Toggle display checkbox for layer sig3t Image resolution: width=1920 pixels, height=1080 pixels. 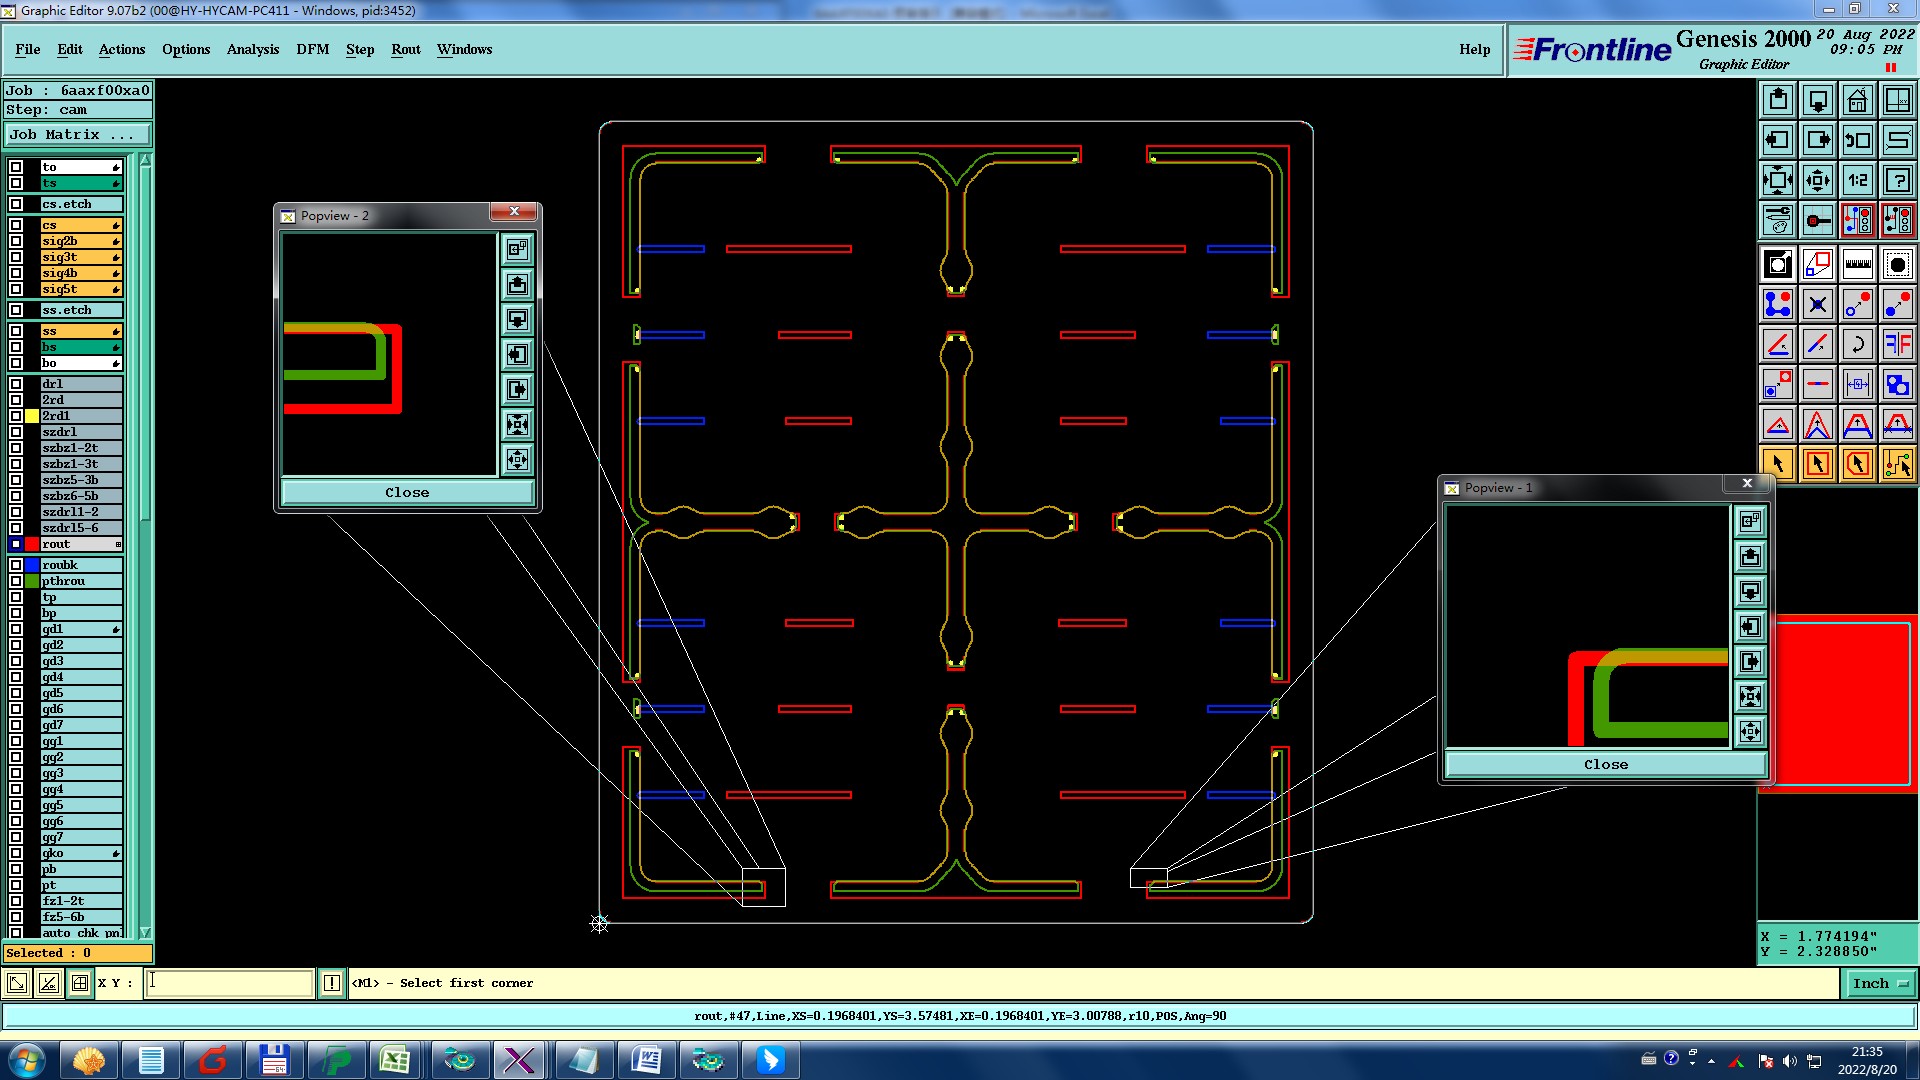tap(16, 257)
